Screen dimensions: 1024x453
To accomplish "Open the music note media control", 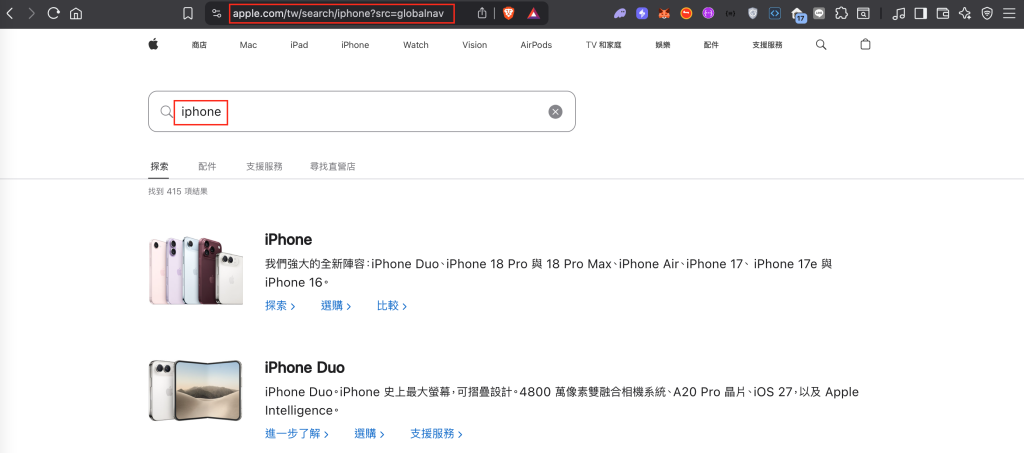I will coord(899,13).
